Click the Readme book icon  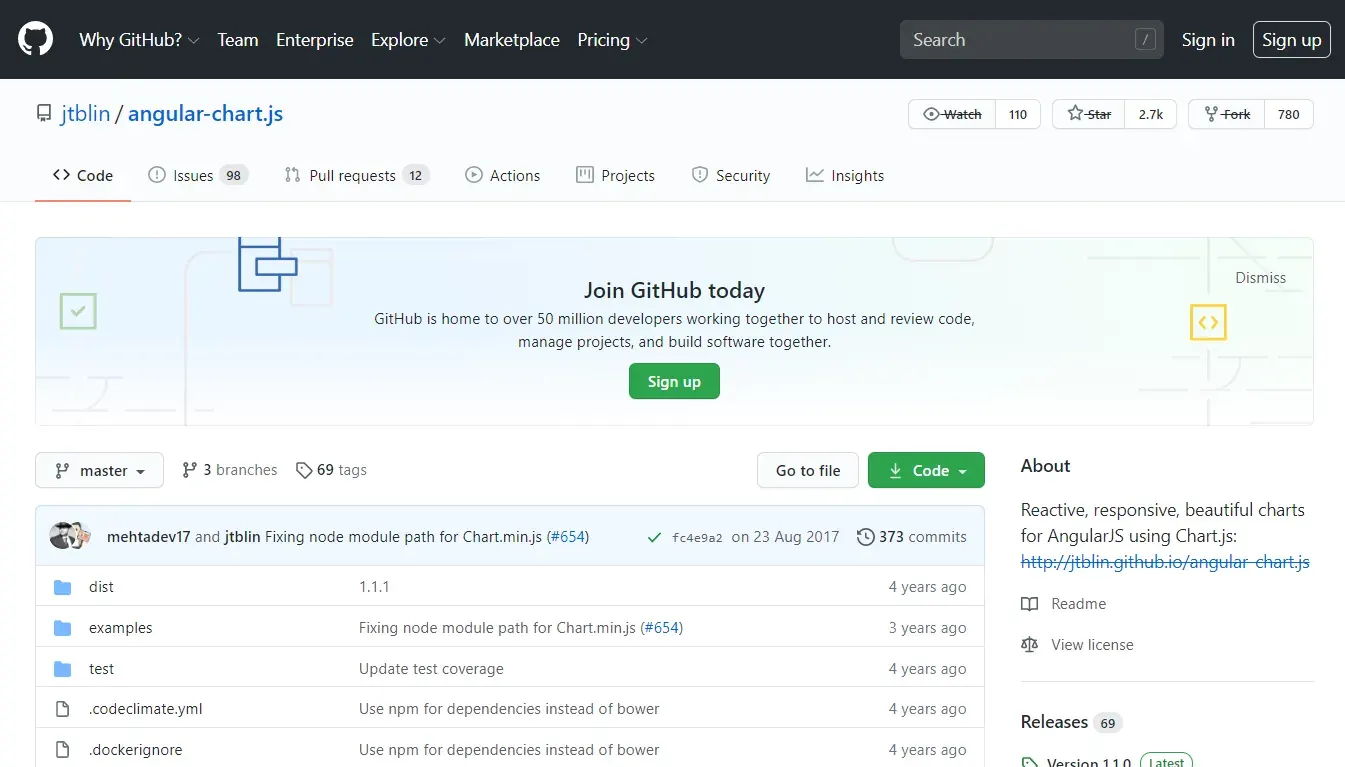(x=1030, y=604)
